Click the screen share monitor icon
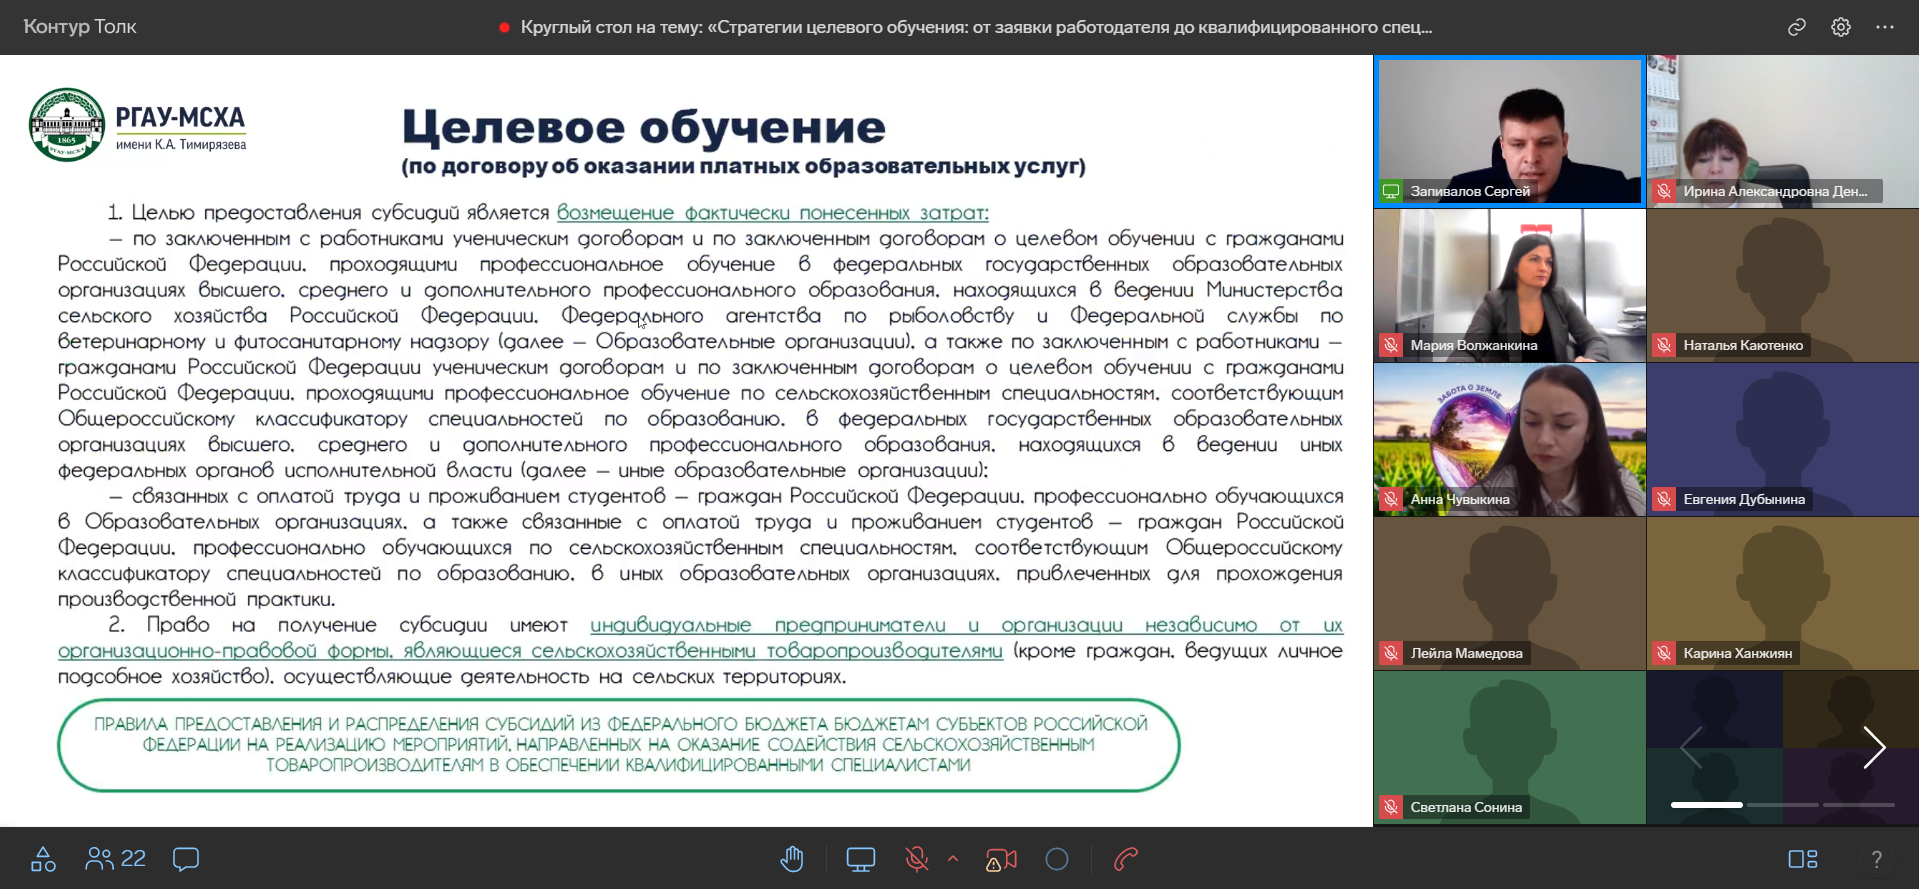Screen dimensions: 1919x889 (860, 859)
